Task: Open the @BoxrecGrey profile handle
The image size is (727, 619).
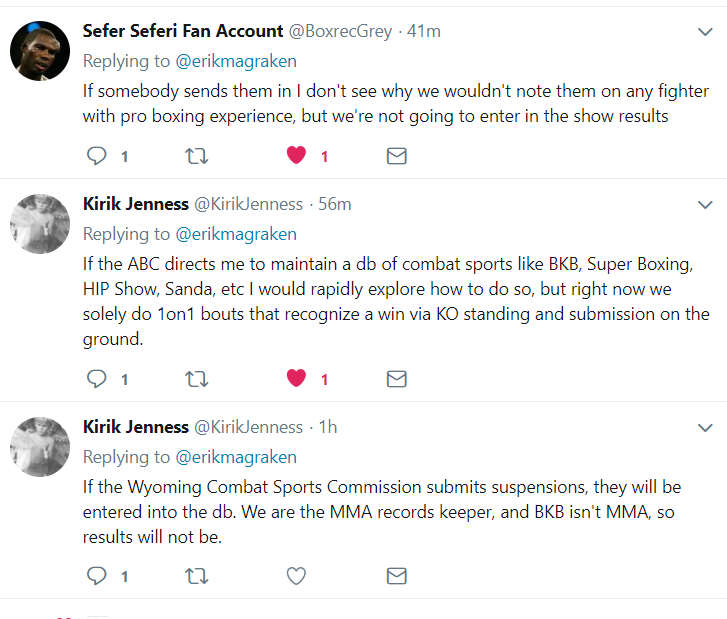Action: (341, 32)
